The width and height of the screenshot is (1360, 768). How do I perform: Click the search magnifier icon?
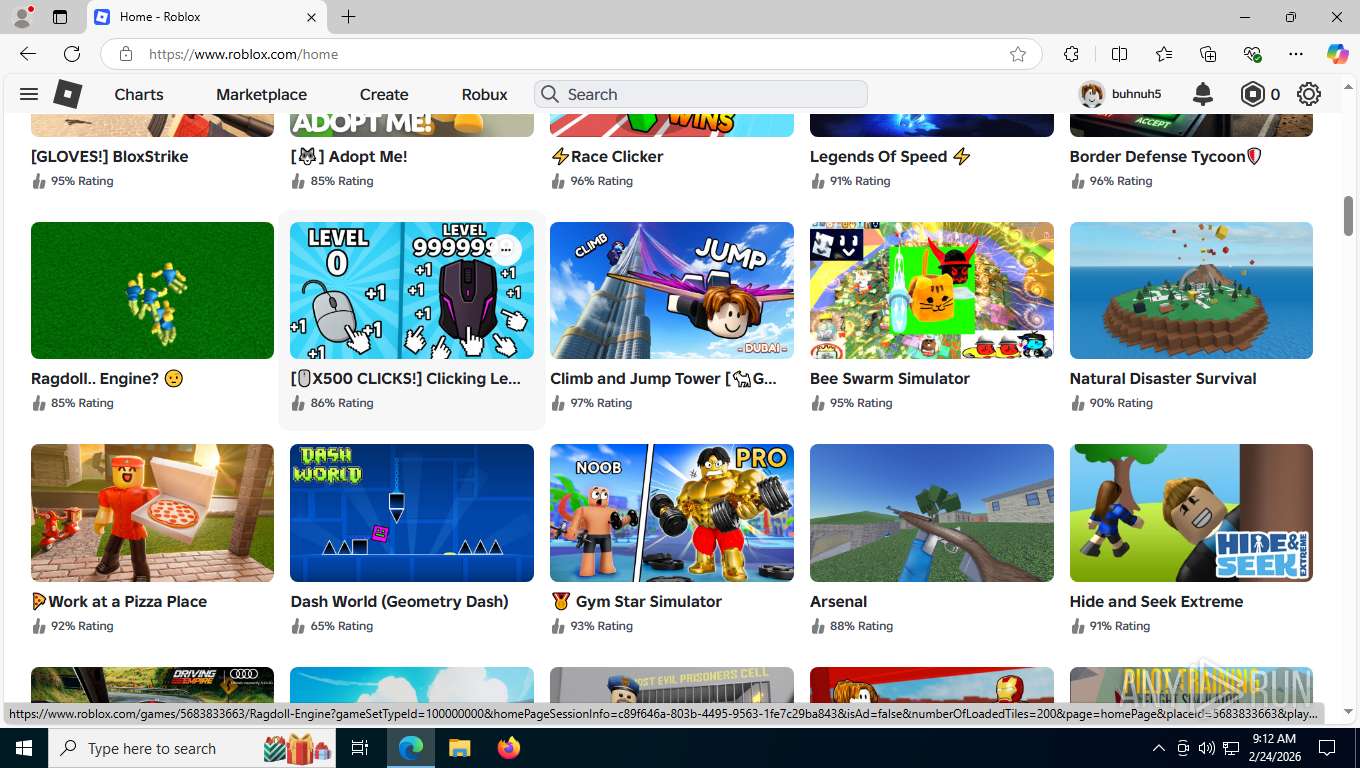(x=549, y=94)
